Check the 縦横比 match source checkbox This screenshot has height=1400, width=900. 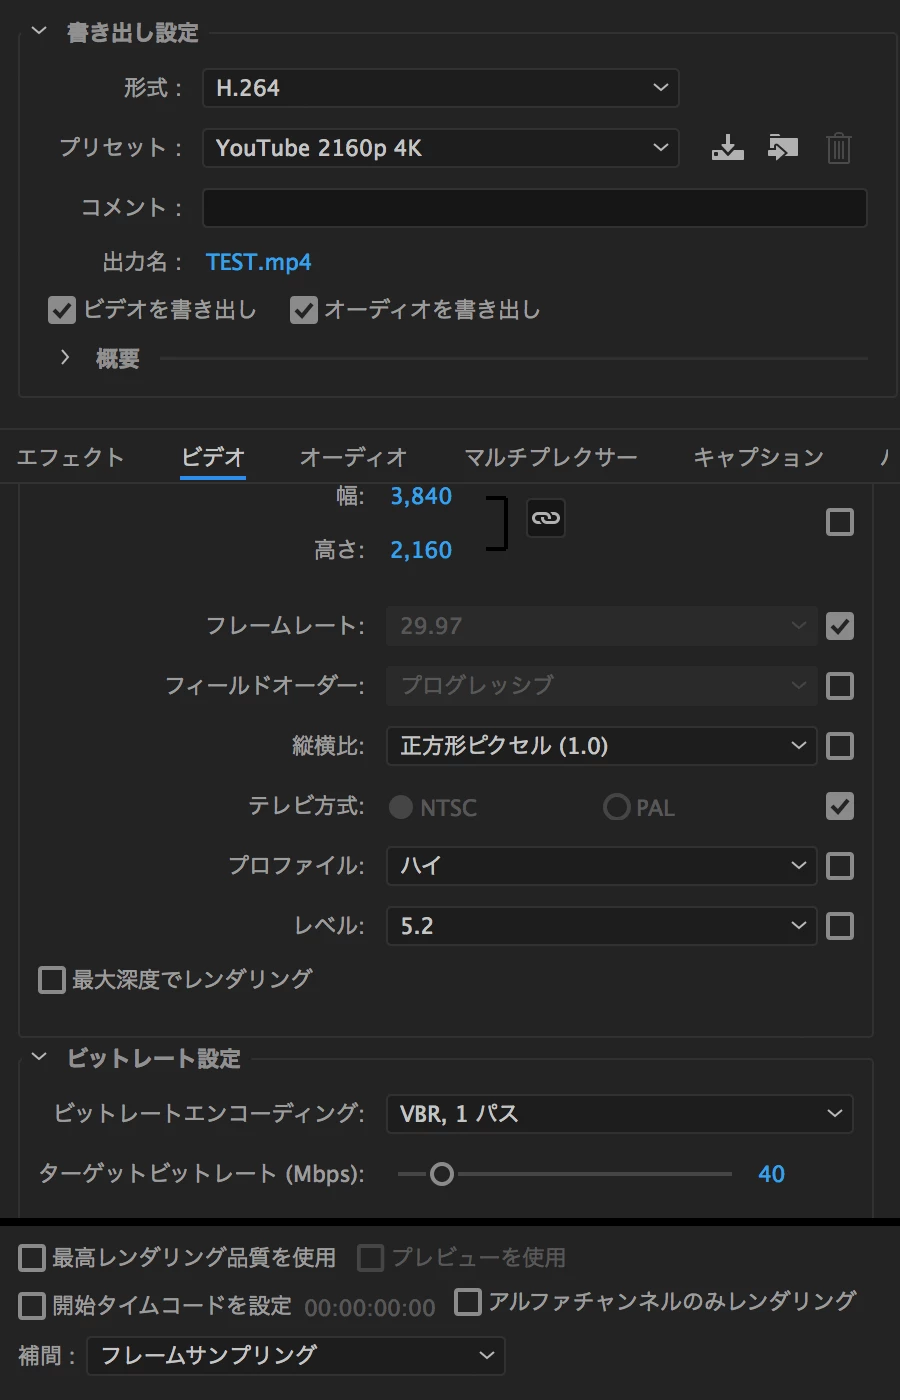coord(840,746)
